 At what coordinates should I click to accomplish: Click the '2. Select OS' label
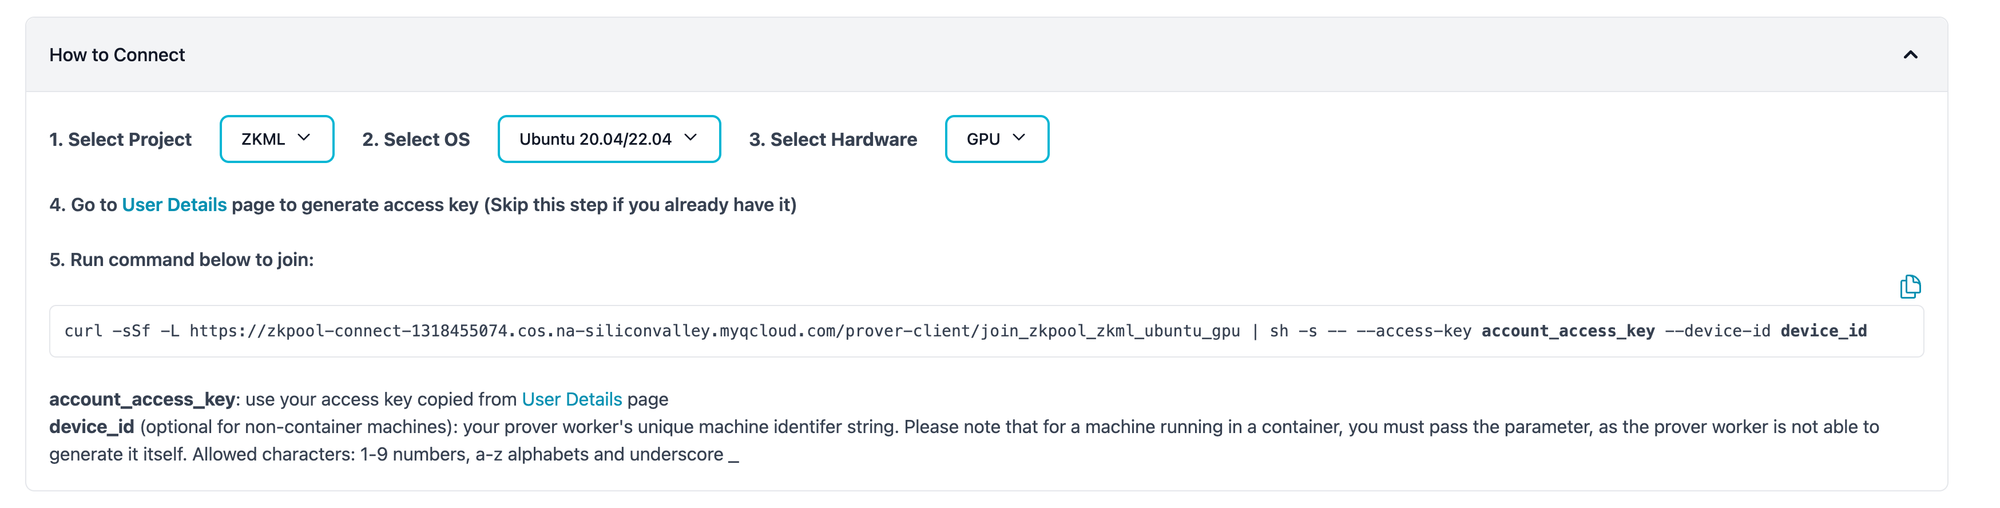point(415,140)
